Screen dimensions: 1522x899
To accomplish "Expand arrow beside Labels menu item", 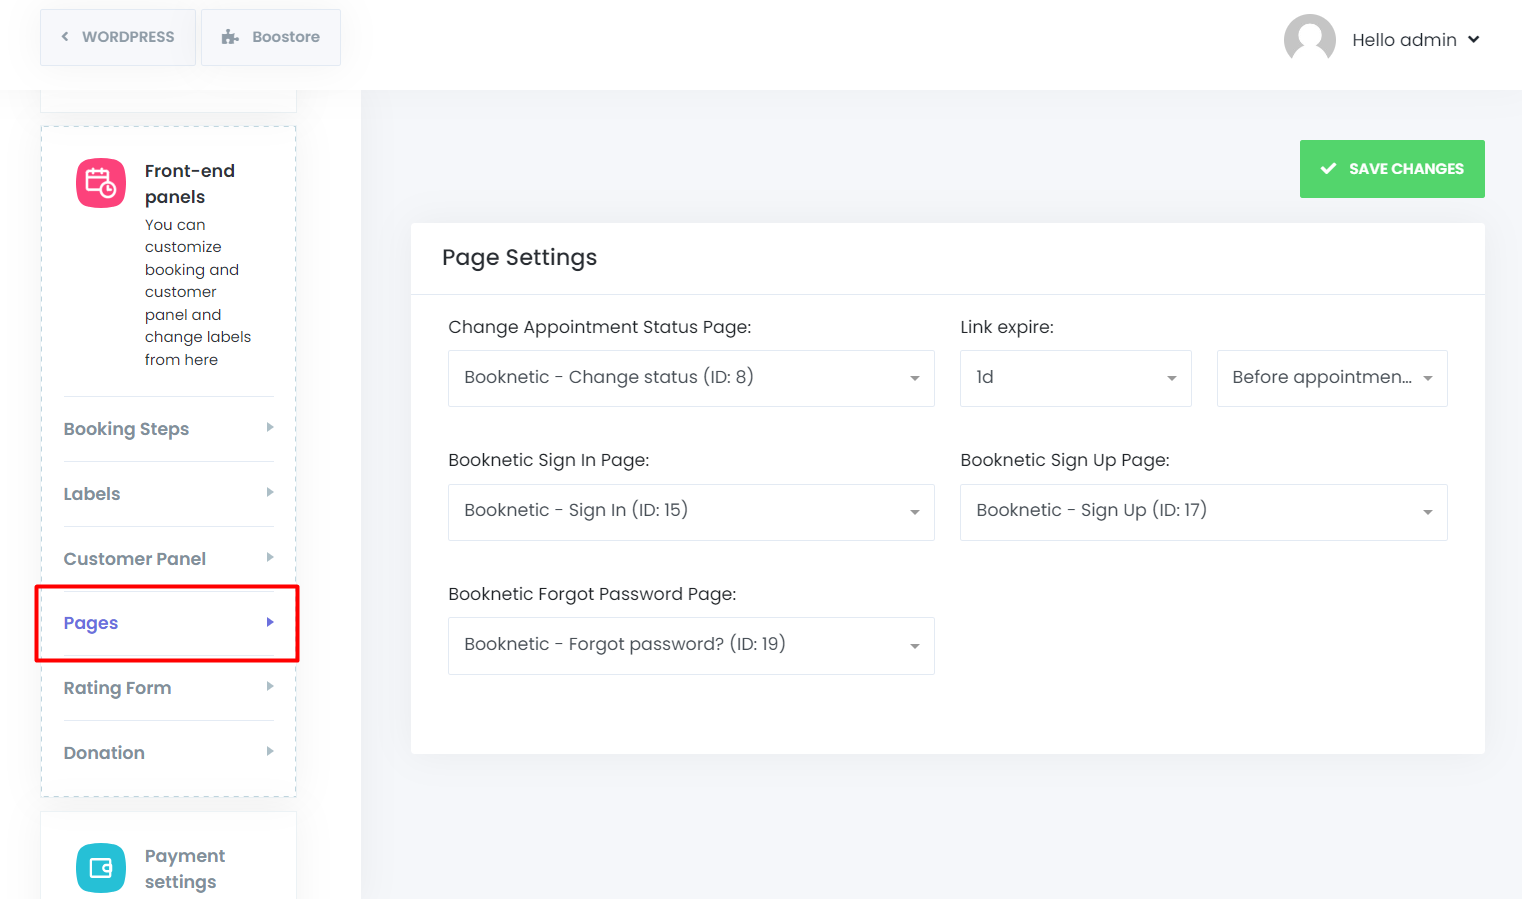I will pyautogui.click(x=270, y=493).
